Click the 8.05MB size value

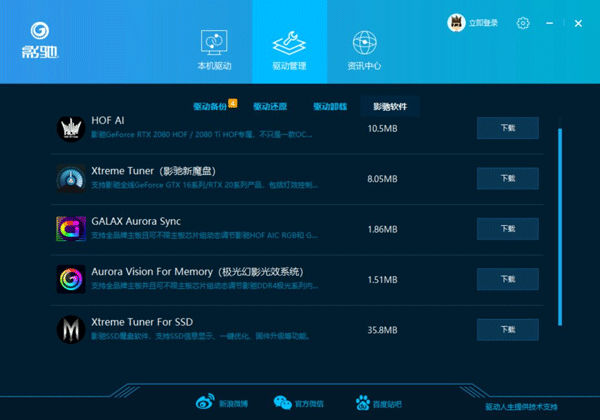382,179
